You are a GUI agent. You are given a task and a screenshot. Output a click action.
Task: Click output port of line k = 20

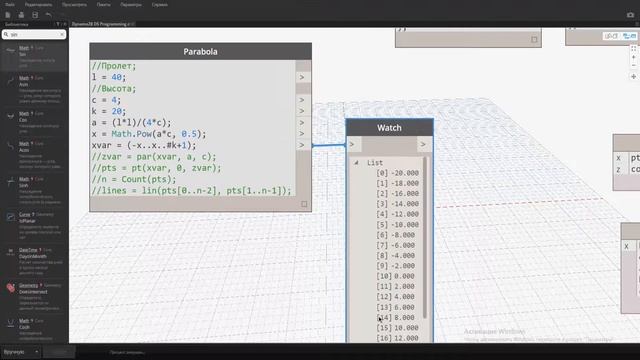pyautogui.click(x=302, y=111)
